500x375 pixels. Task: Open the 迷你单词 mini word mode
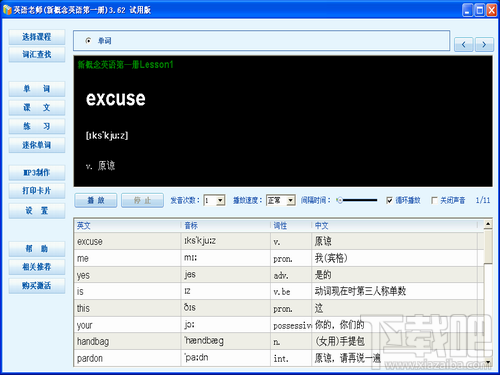[x=37, y=145]
